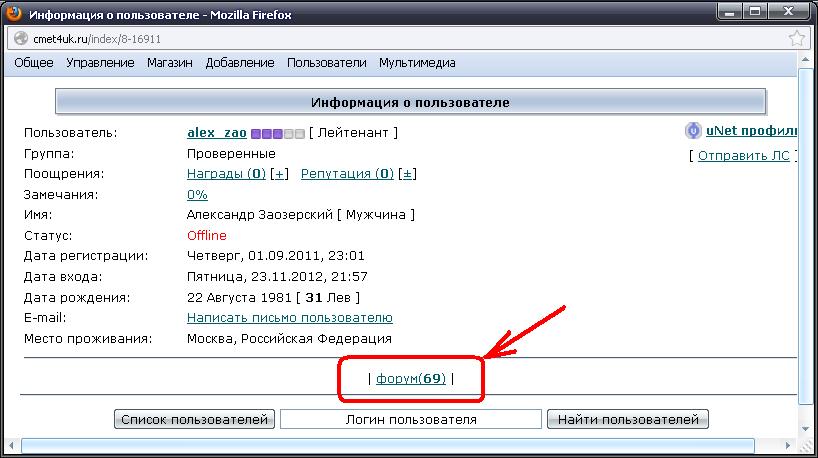Click the Поощрения: label
This screenshot has width=818, height=458.
click(x=64, y=174)
